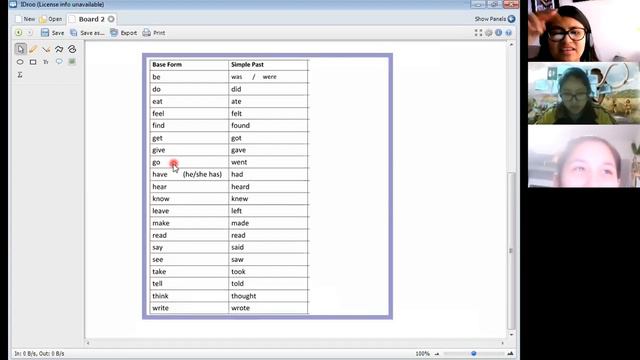Insert an image with the green picture tool
This screenshot has height=360, width=640.
click(x=72, y=62)
